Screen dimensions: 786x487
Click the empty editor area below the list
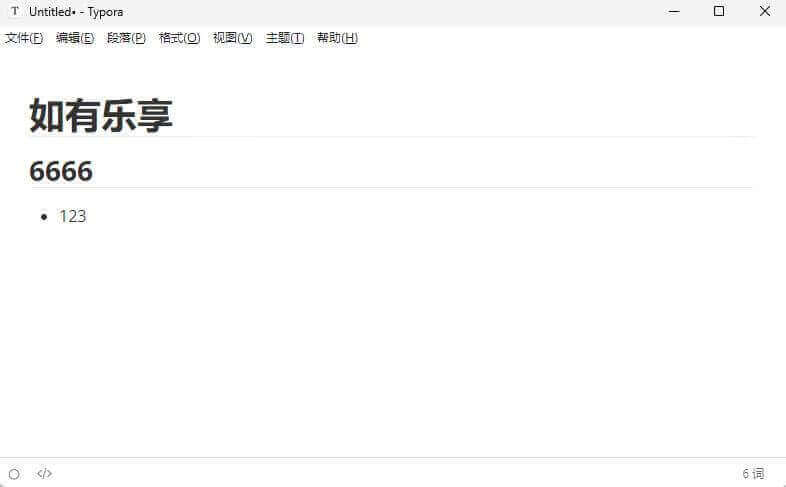pos(391,341)
